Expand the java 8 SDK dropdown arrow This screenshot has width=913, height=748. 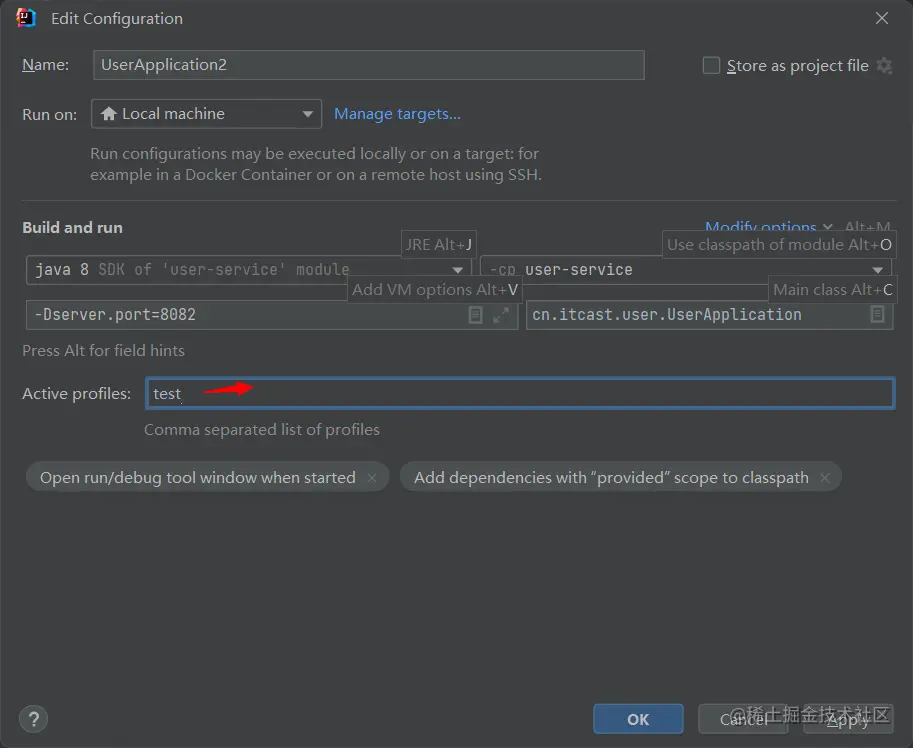tap(458, 270)
